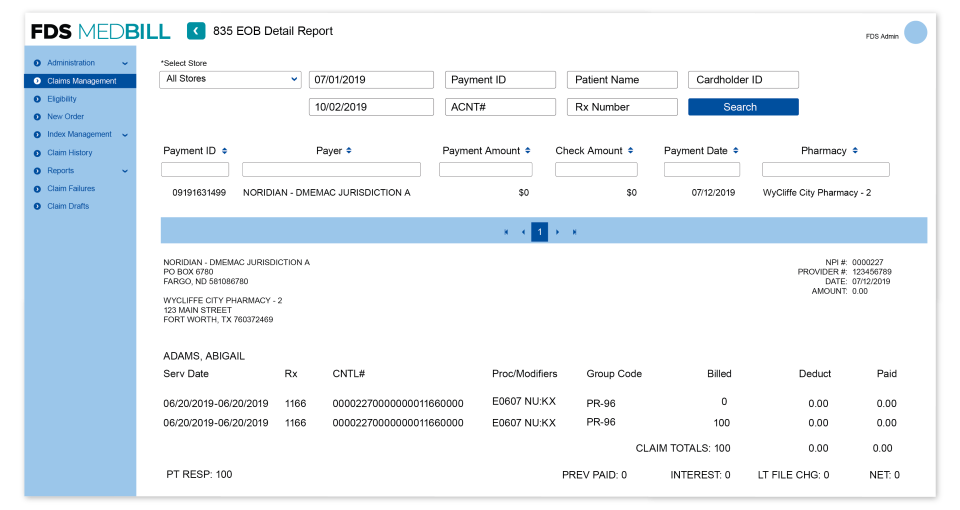The height and width of the screenshot is (510, 960).
Task: Click the New Order sidebar bullet icon
Action: click(37, 117)
